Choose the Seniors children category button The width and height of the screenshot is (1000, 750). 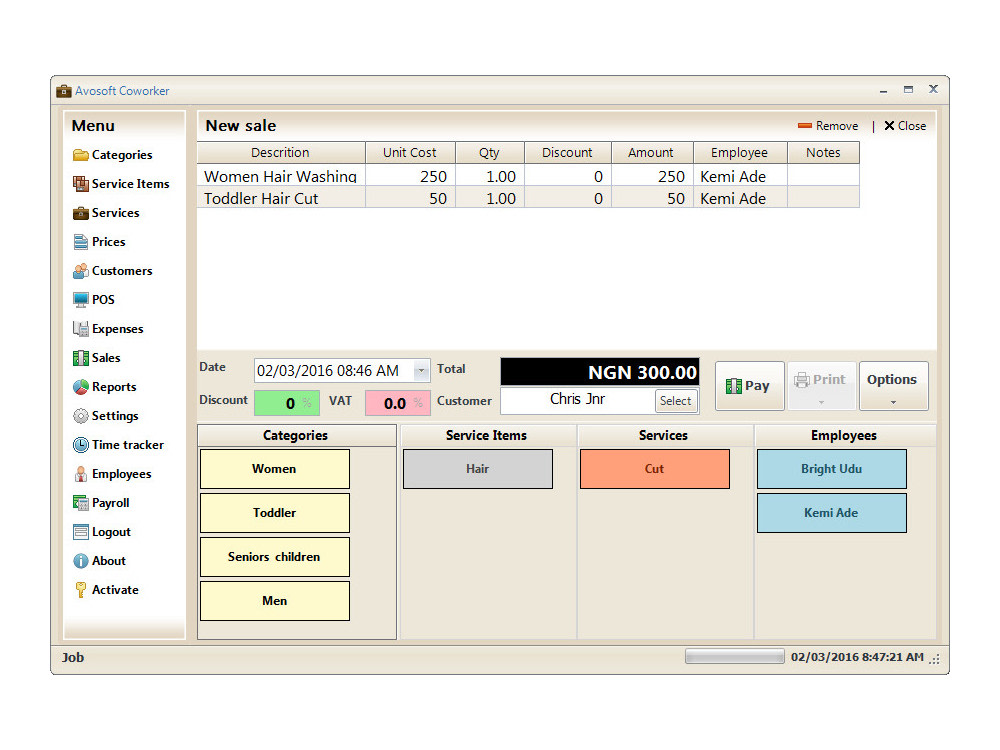[x=275, y=557]
